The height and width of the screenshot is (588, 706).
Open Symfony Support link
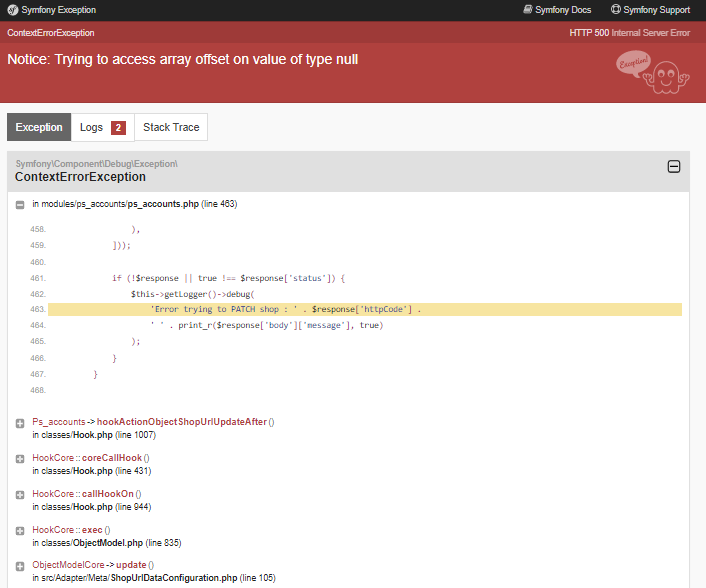[x=650, y=10]
